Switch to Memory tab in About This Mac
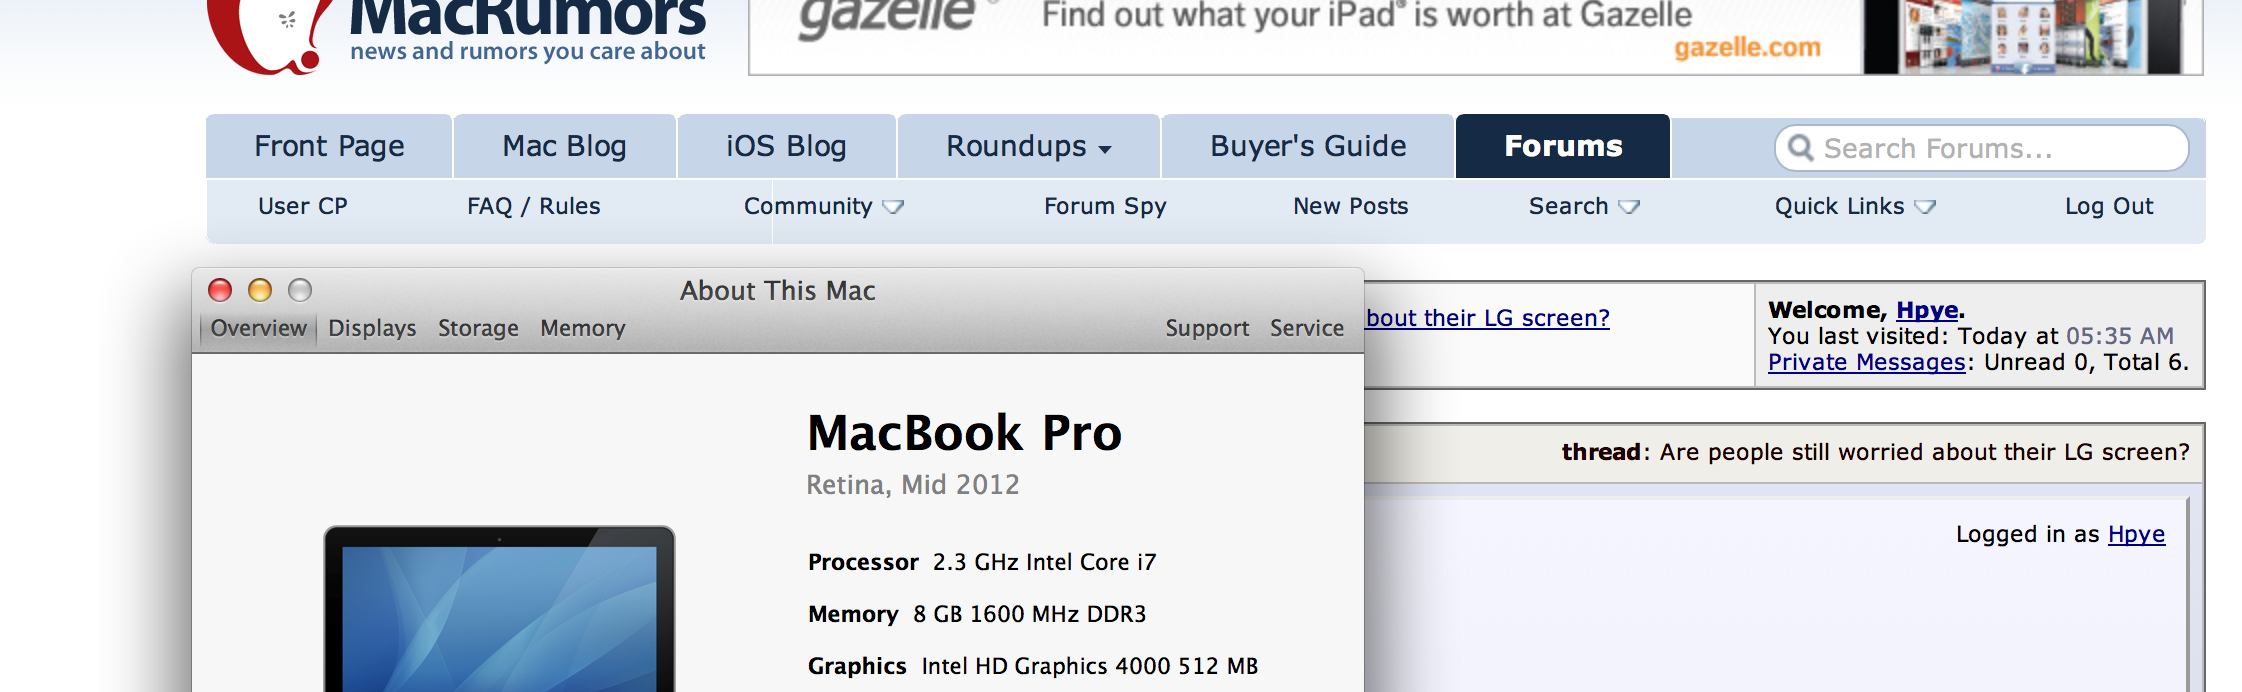 (583, 328)
